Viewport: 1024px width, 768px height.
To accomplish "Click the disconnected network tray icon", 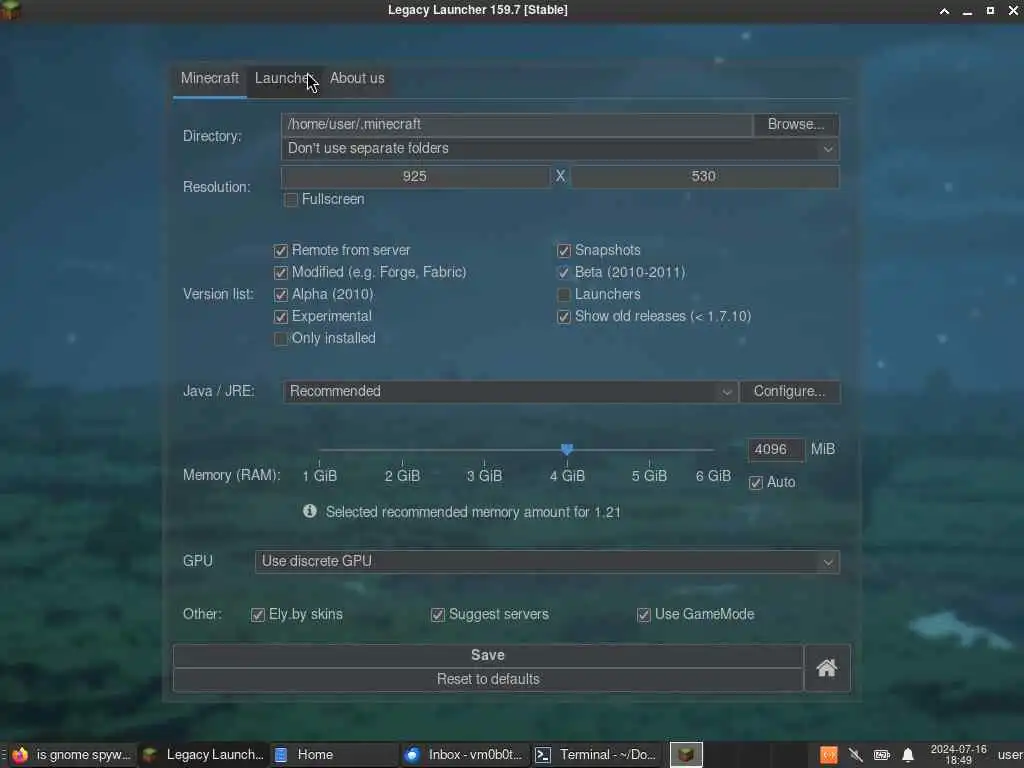I will tap(856, 755).
